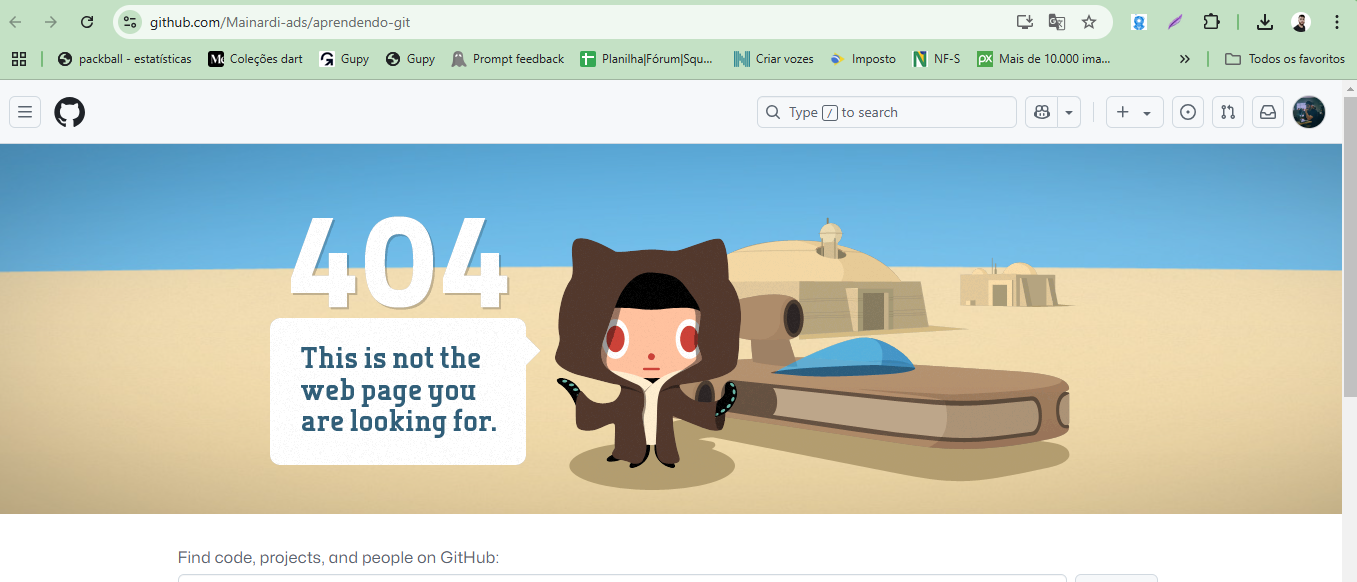
Task: Click the browser forward arrow
Action: point(51,22)
